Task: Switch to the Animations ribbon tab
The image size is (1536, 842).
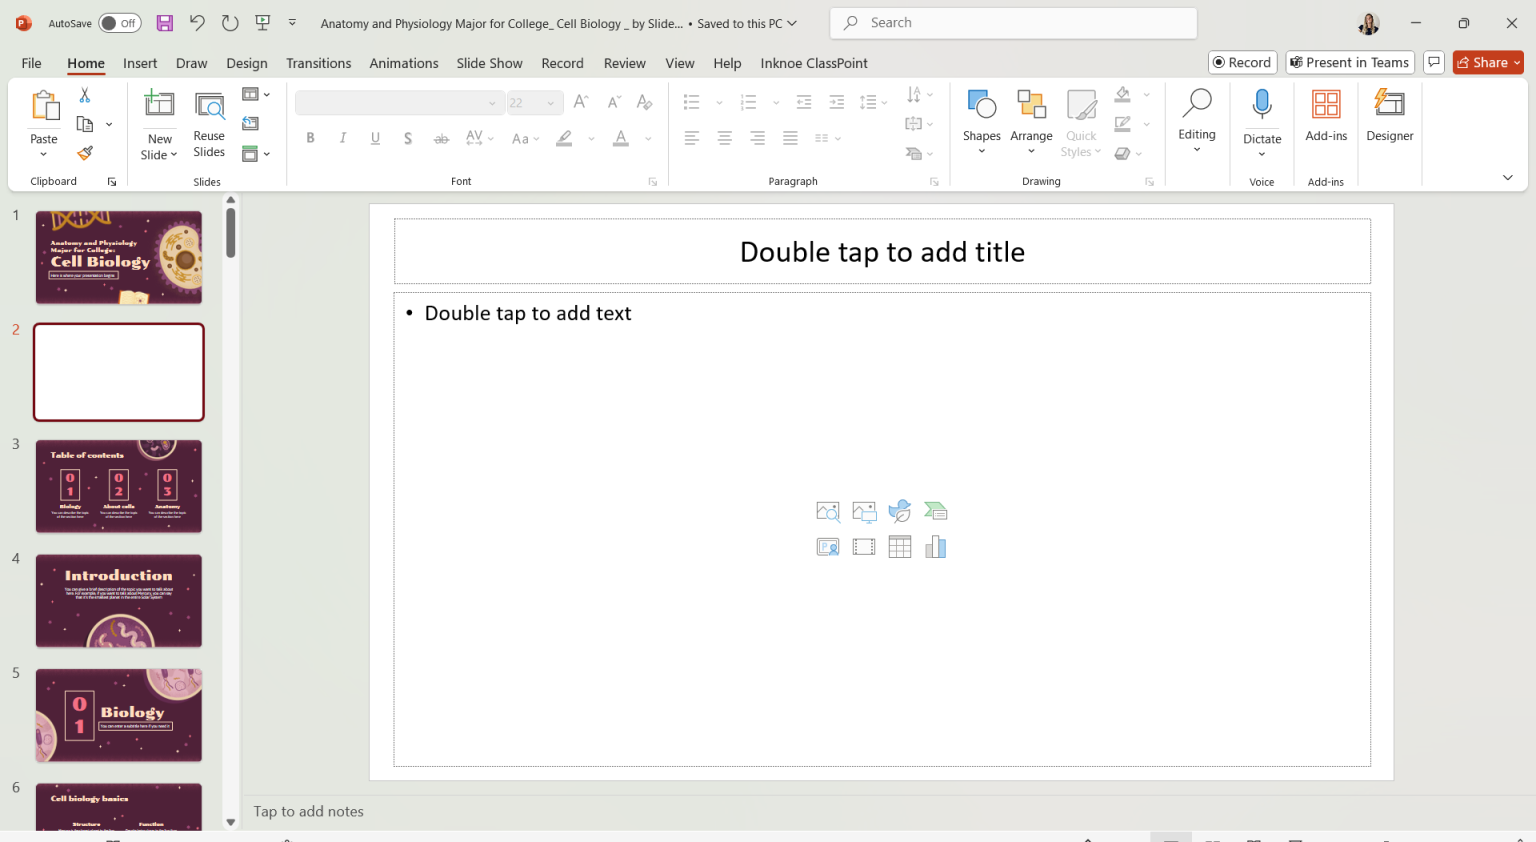Action: coord(403,62)
